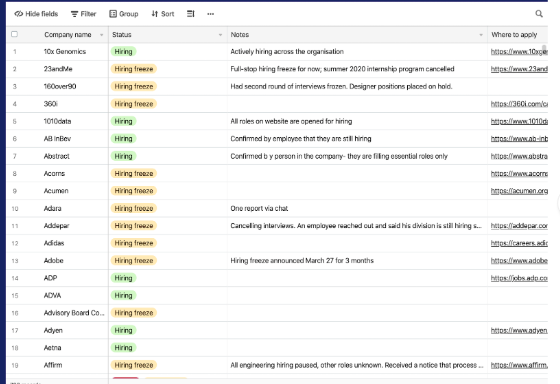Click the row height icon
This screenshot has height=384, width=560.
tap(191, 14)
